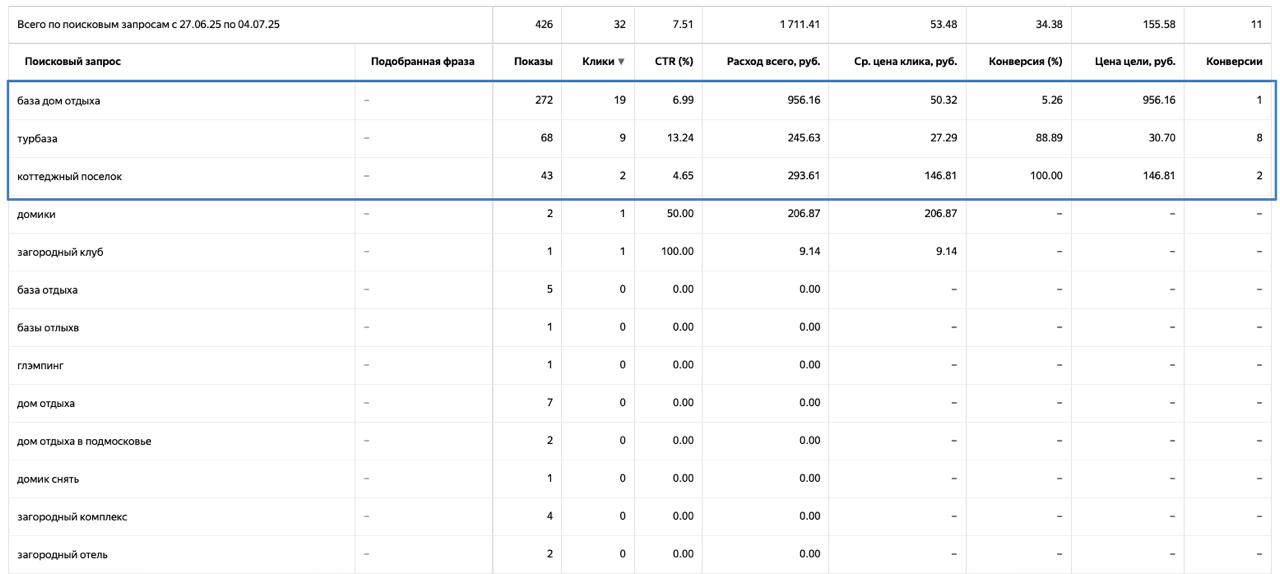Select query дом отдыха в подмосковье
The height and width of the screenshot is (574, 1280).
[84, 441]
